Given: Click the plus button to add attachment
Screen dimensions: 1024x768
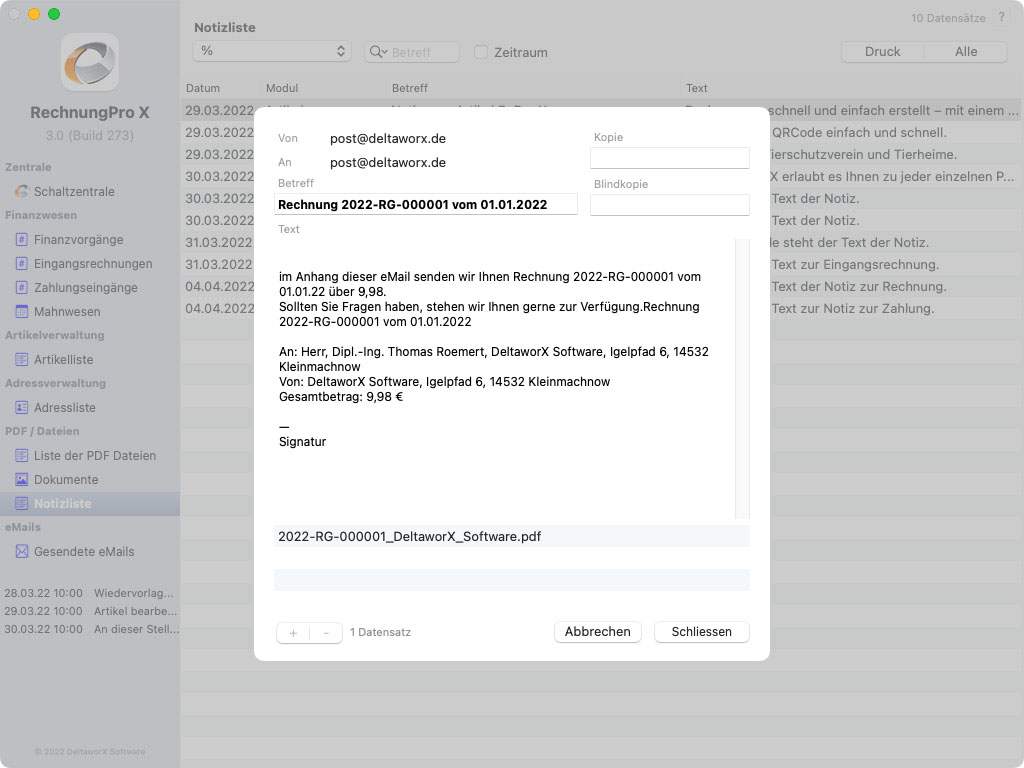Looking at the screenshot, I should [293, 633].
